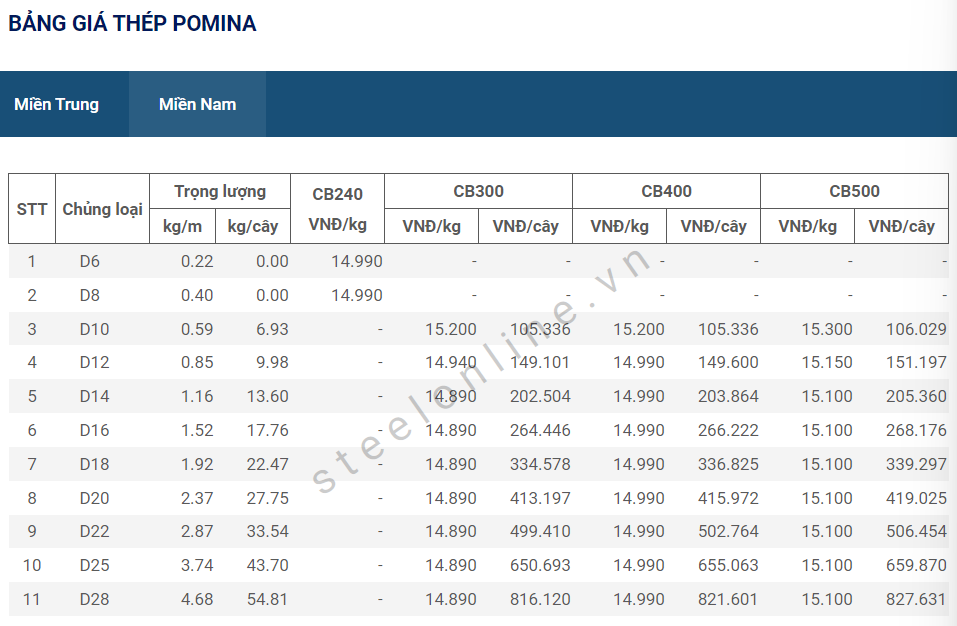This screenshot has width=957, height=626.
Task: Click the 821.601 CB400 price
Action: coord(728,599)
